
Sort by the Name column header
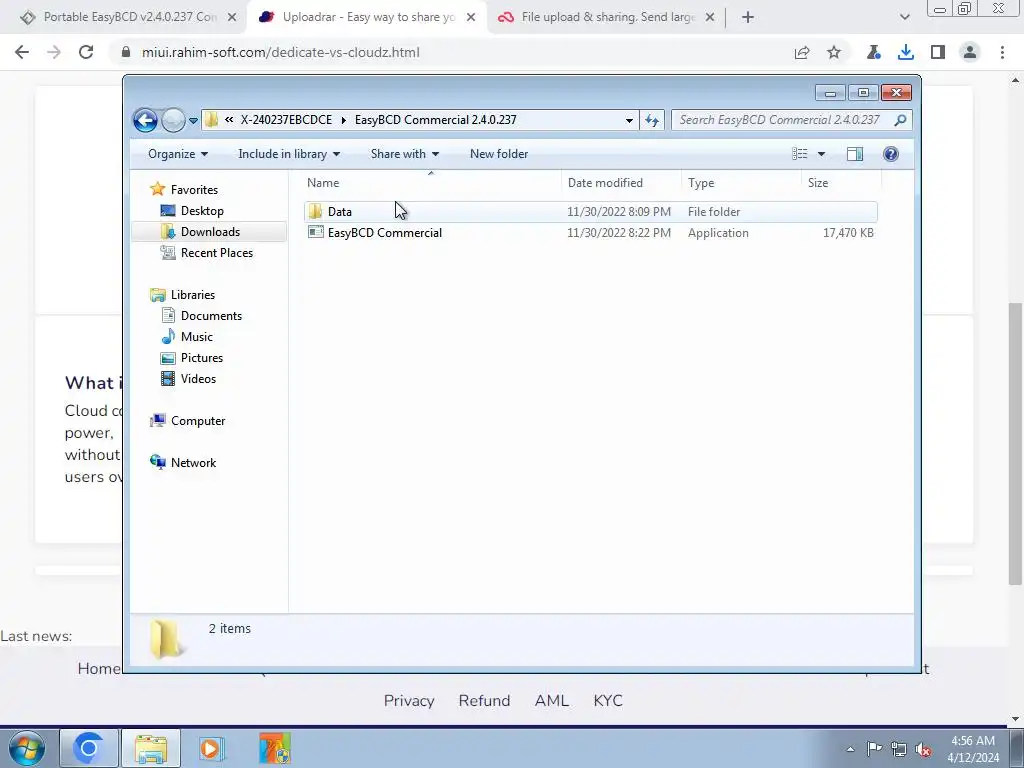pyautogui.click(x=431, y=183)
